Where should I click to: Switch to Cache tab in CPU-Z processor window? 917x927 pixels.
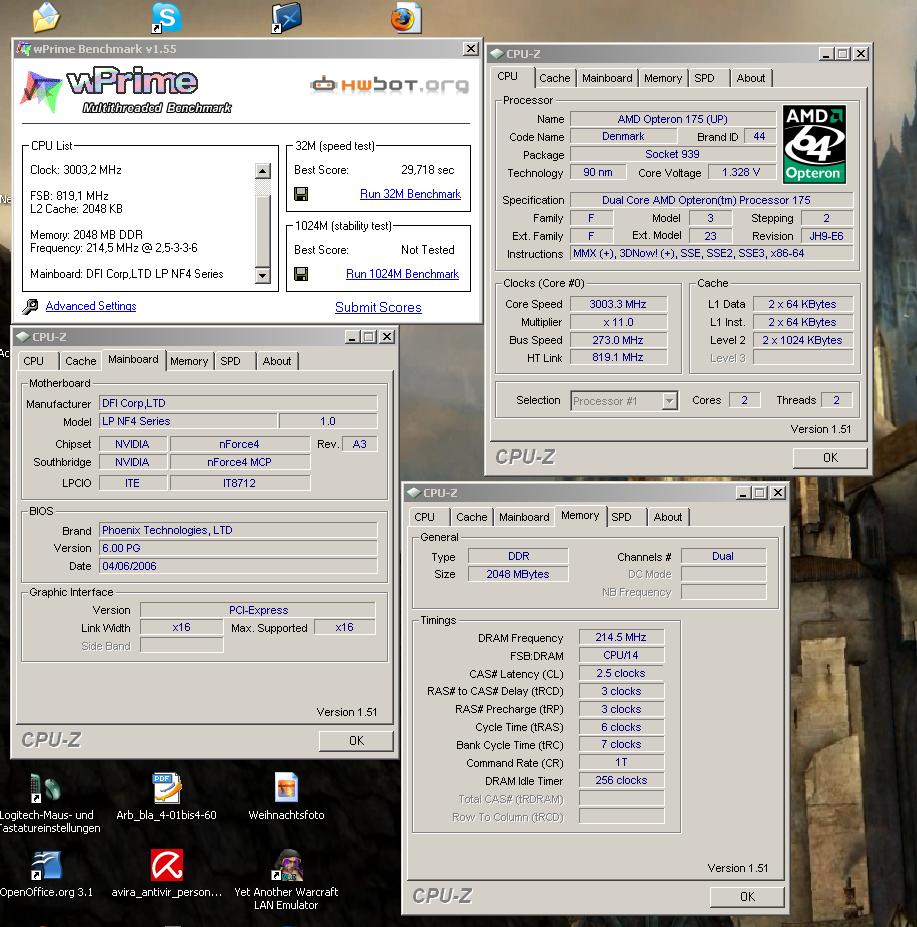[555, 78]
